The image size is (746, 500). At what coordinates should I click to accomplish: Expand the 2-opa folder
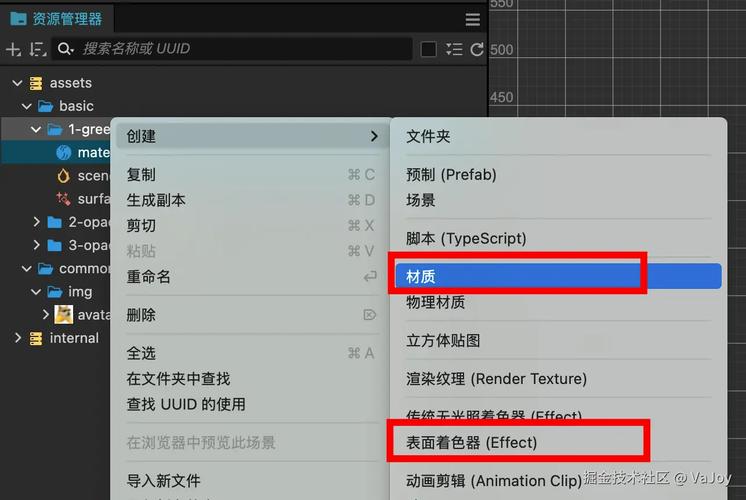pyautogui.click(x=37, y=222)
